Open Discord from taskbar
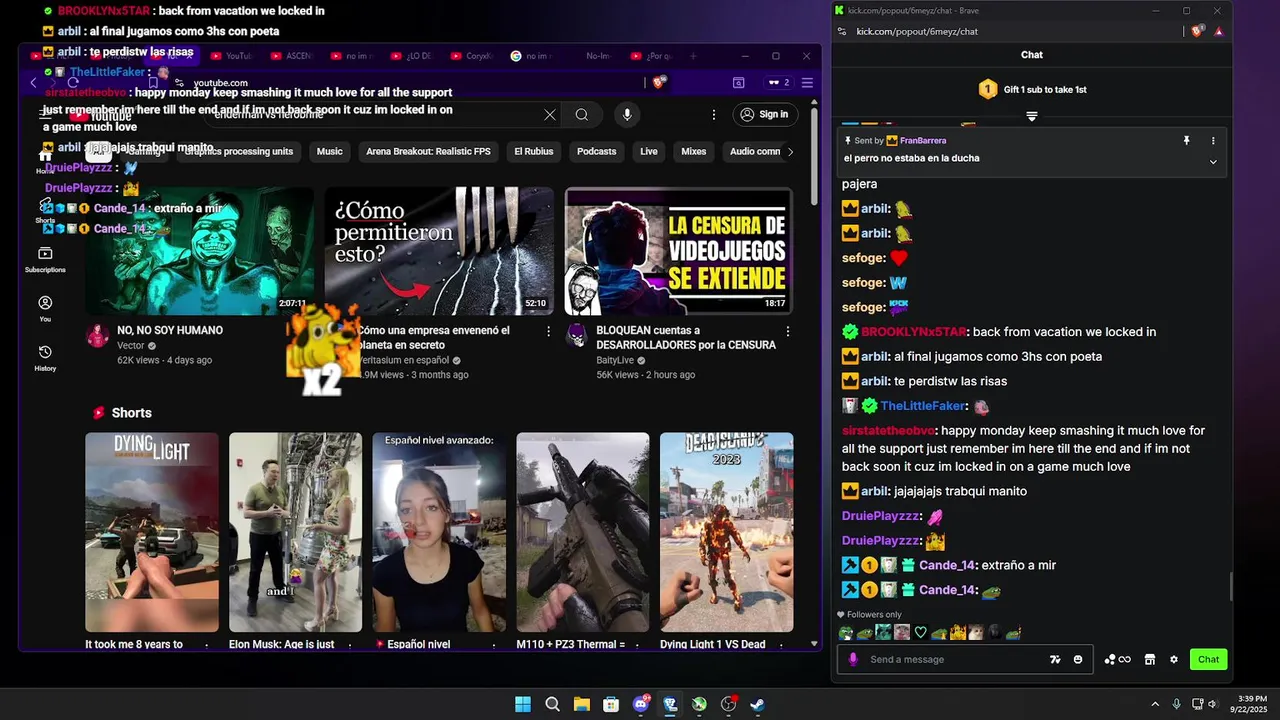Image resolution: width=1280 pixels, height=720 pixels. coord(641,704)
